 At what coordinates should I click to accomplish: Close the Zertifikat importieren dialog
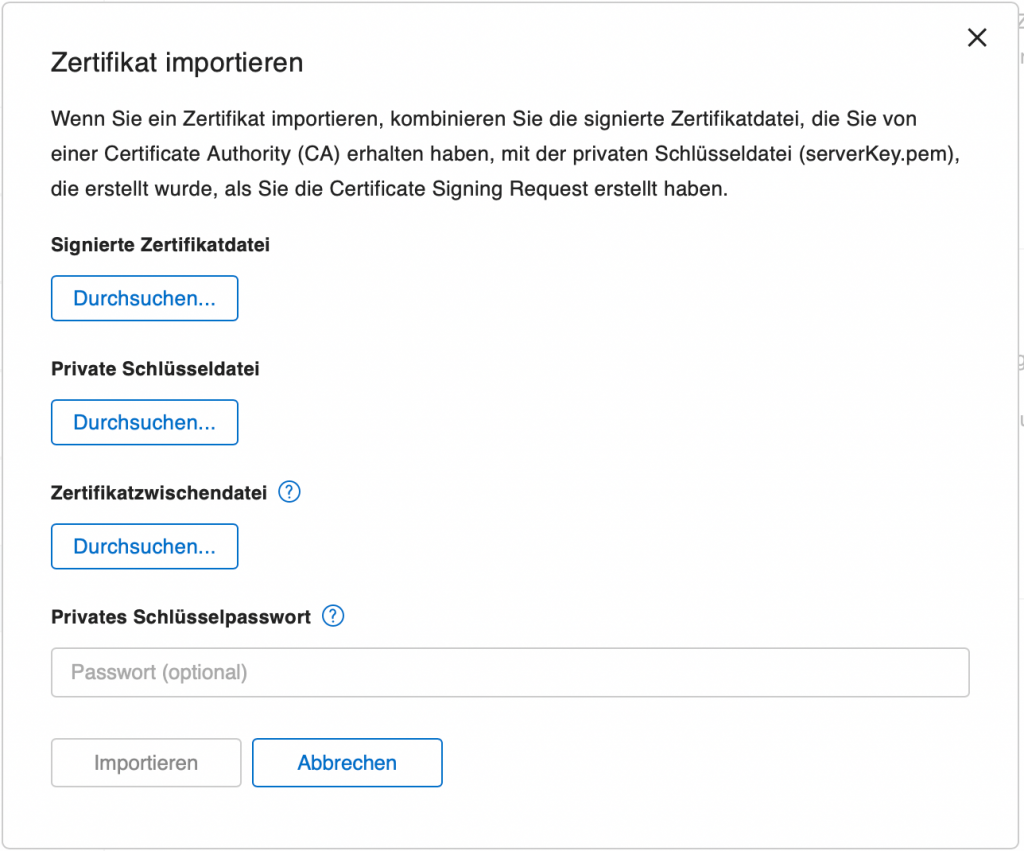976,38
